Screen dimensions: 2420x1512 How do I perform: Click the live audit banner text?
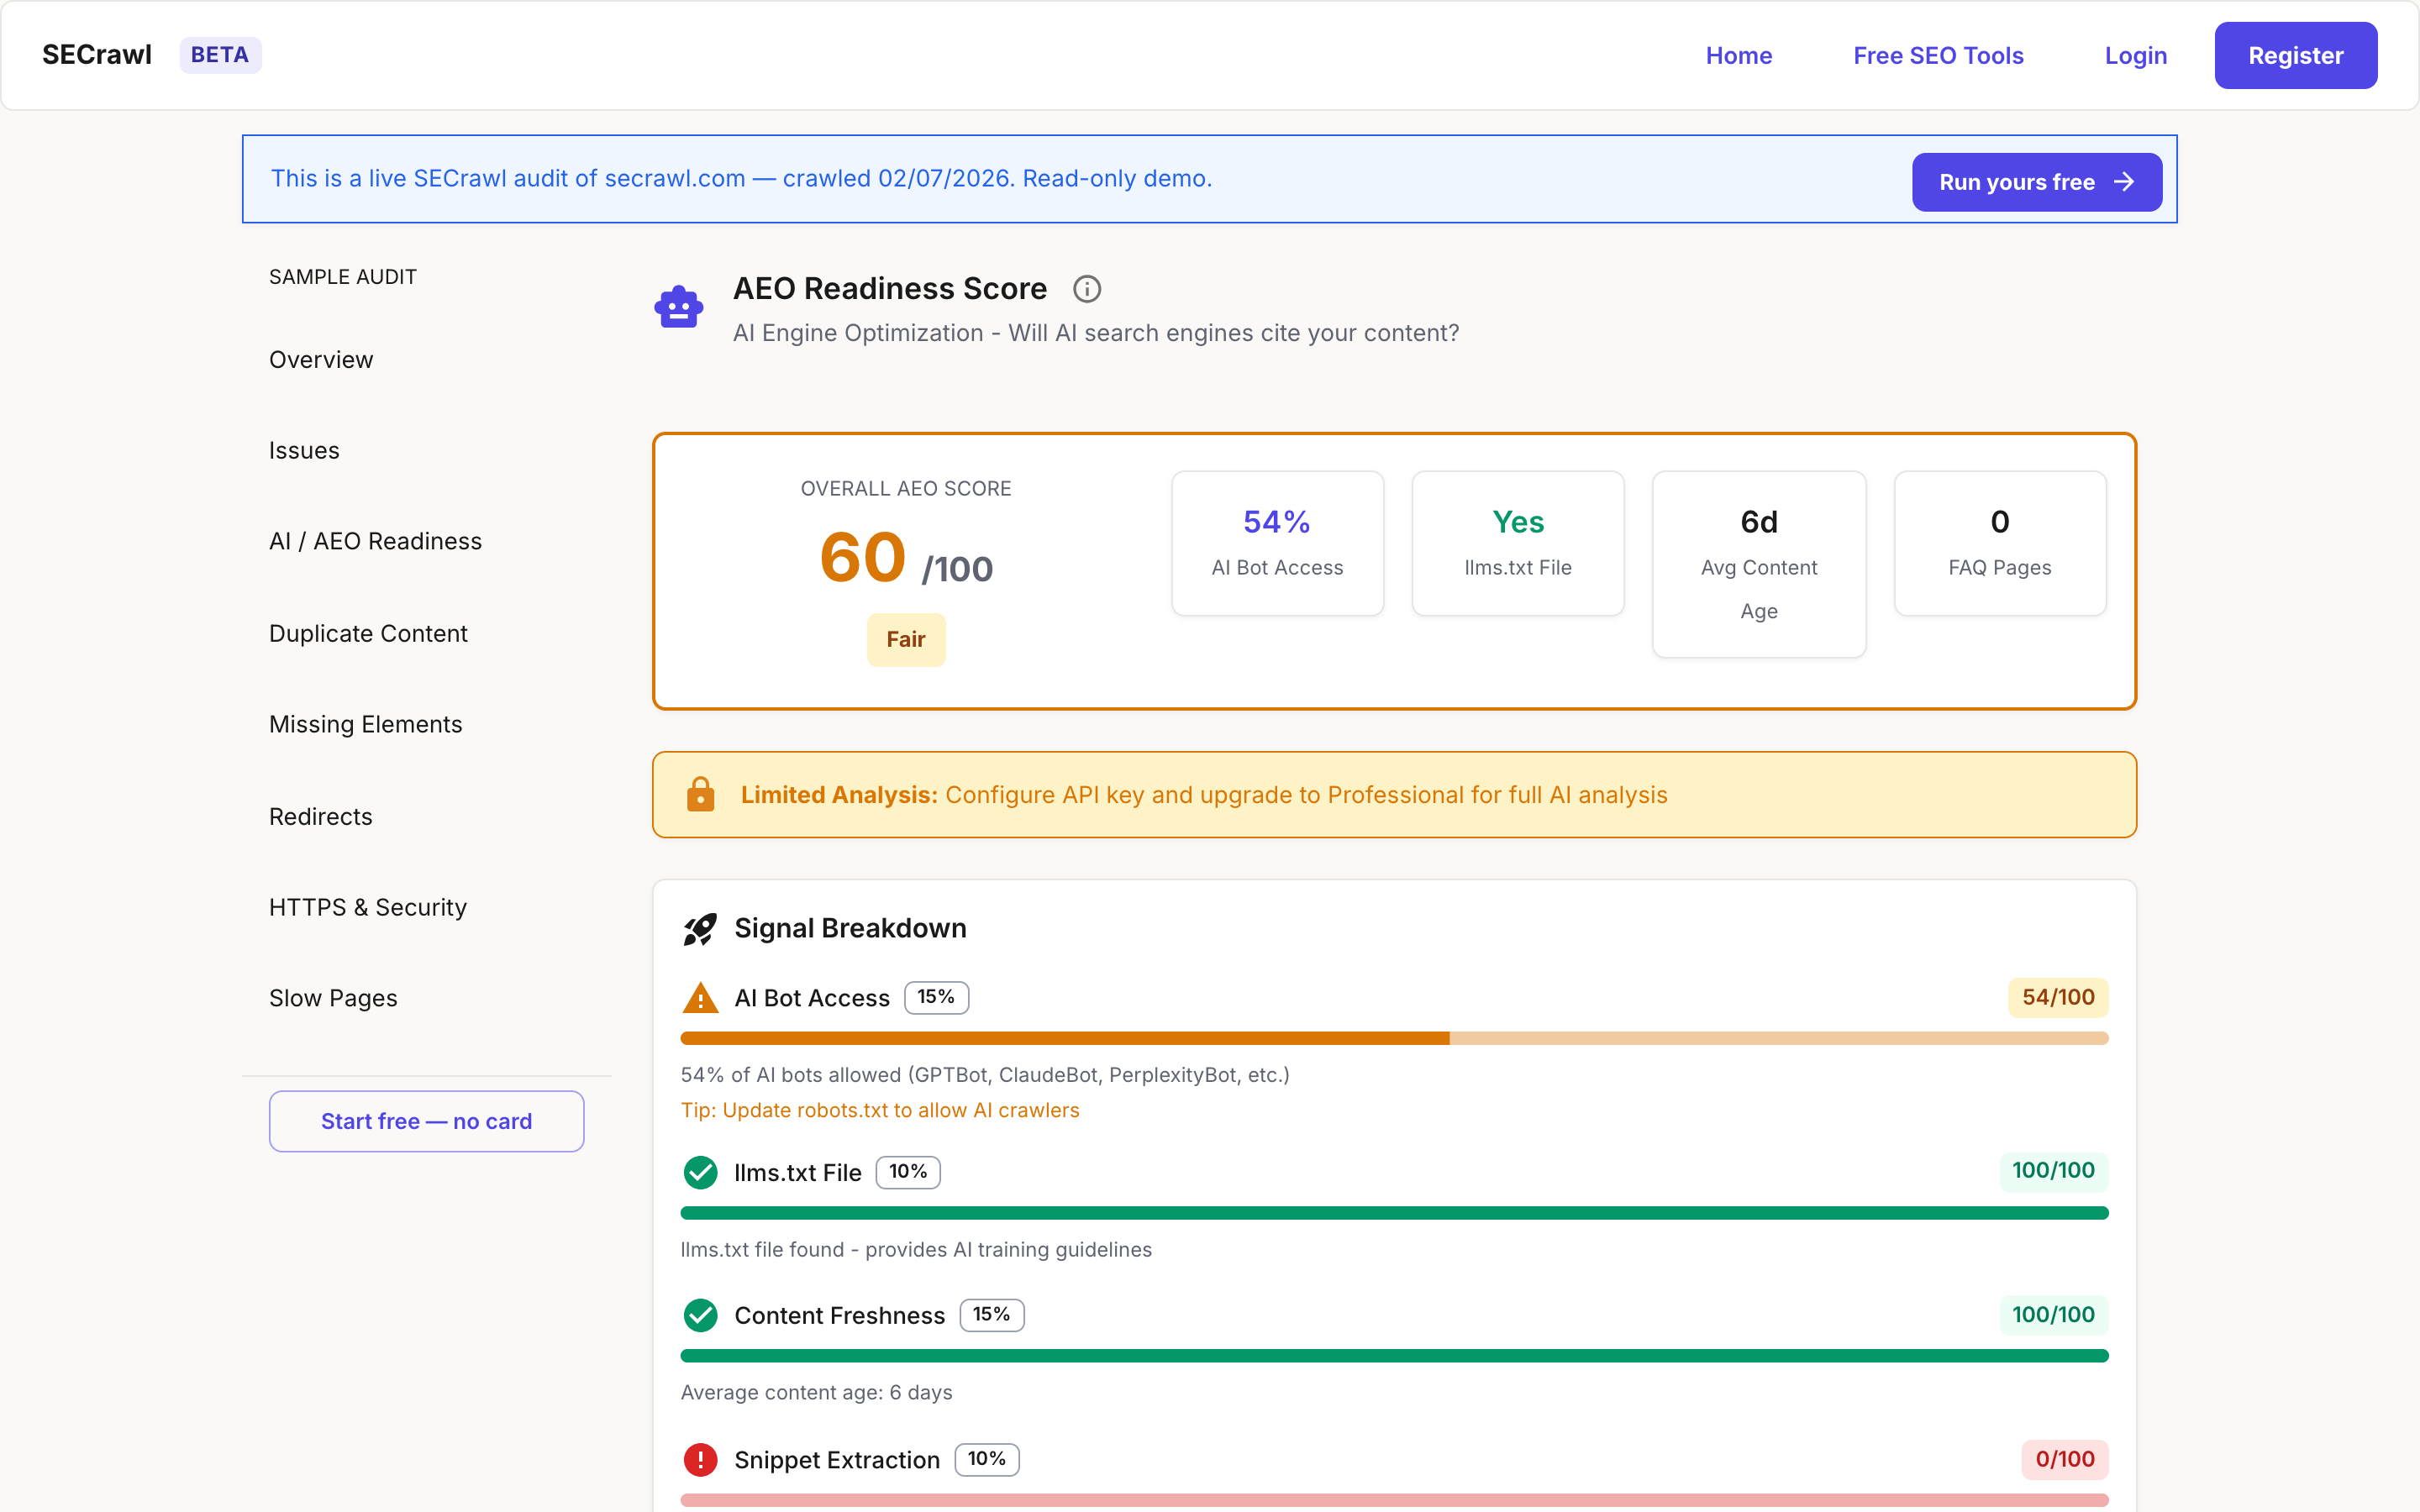[x=741, y=178]
